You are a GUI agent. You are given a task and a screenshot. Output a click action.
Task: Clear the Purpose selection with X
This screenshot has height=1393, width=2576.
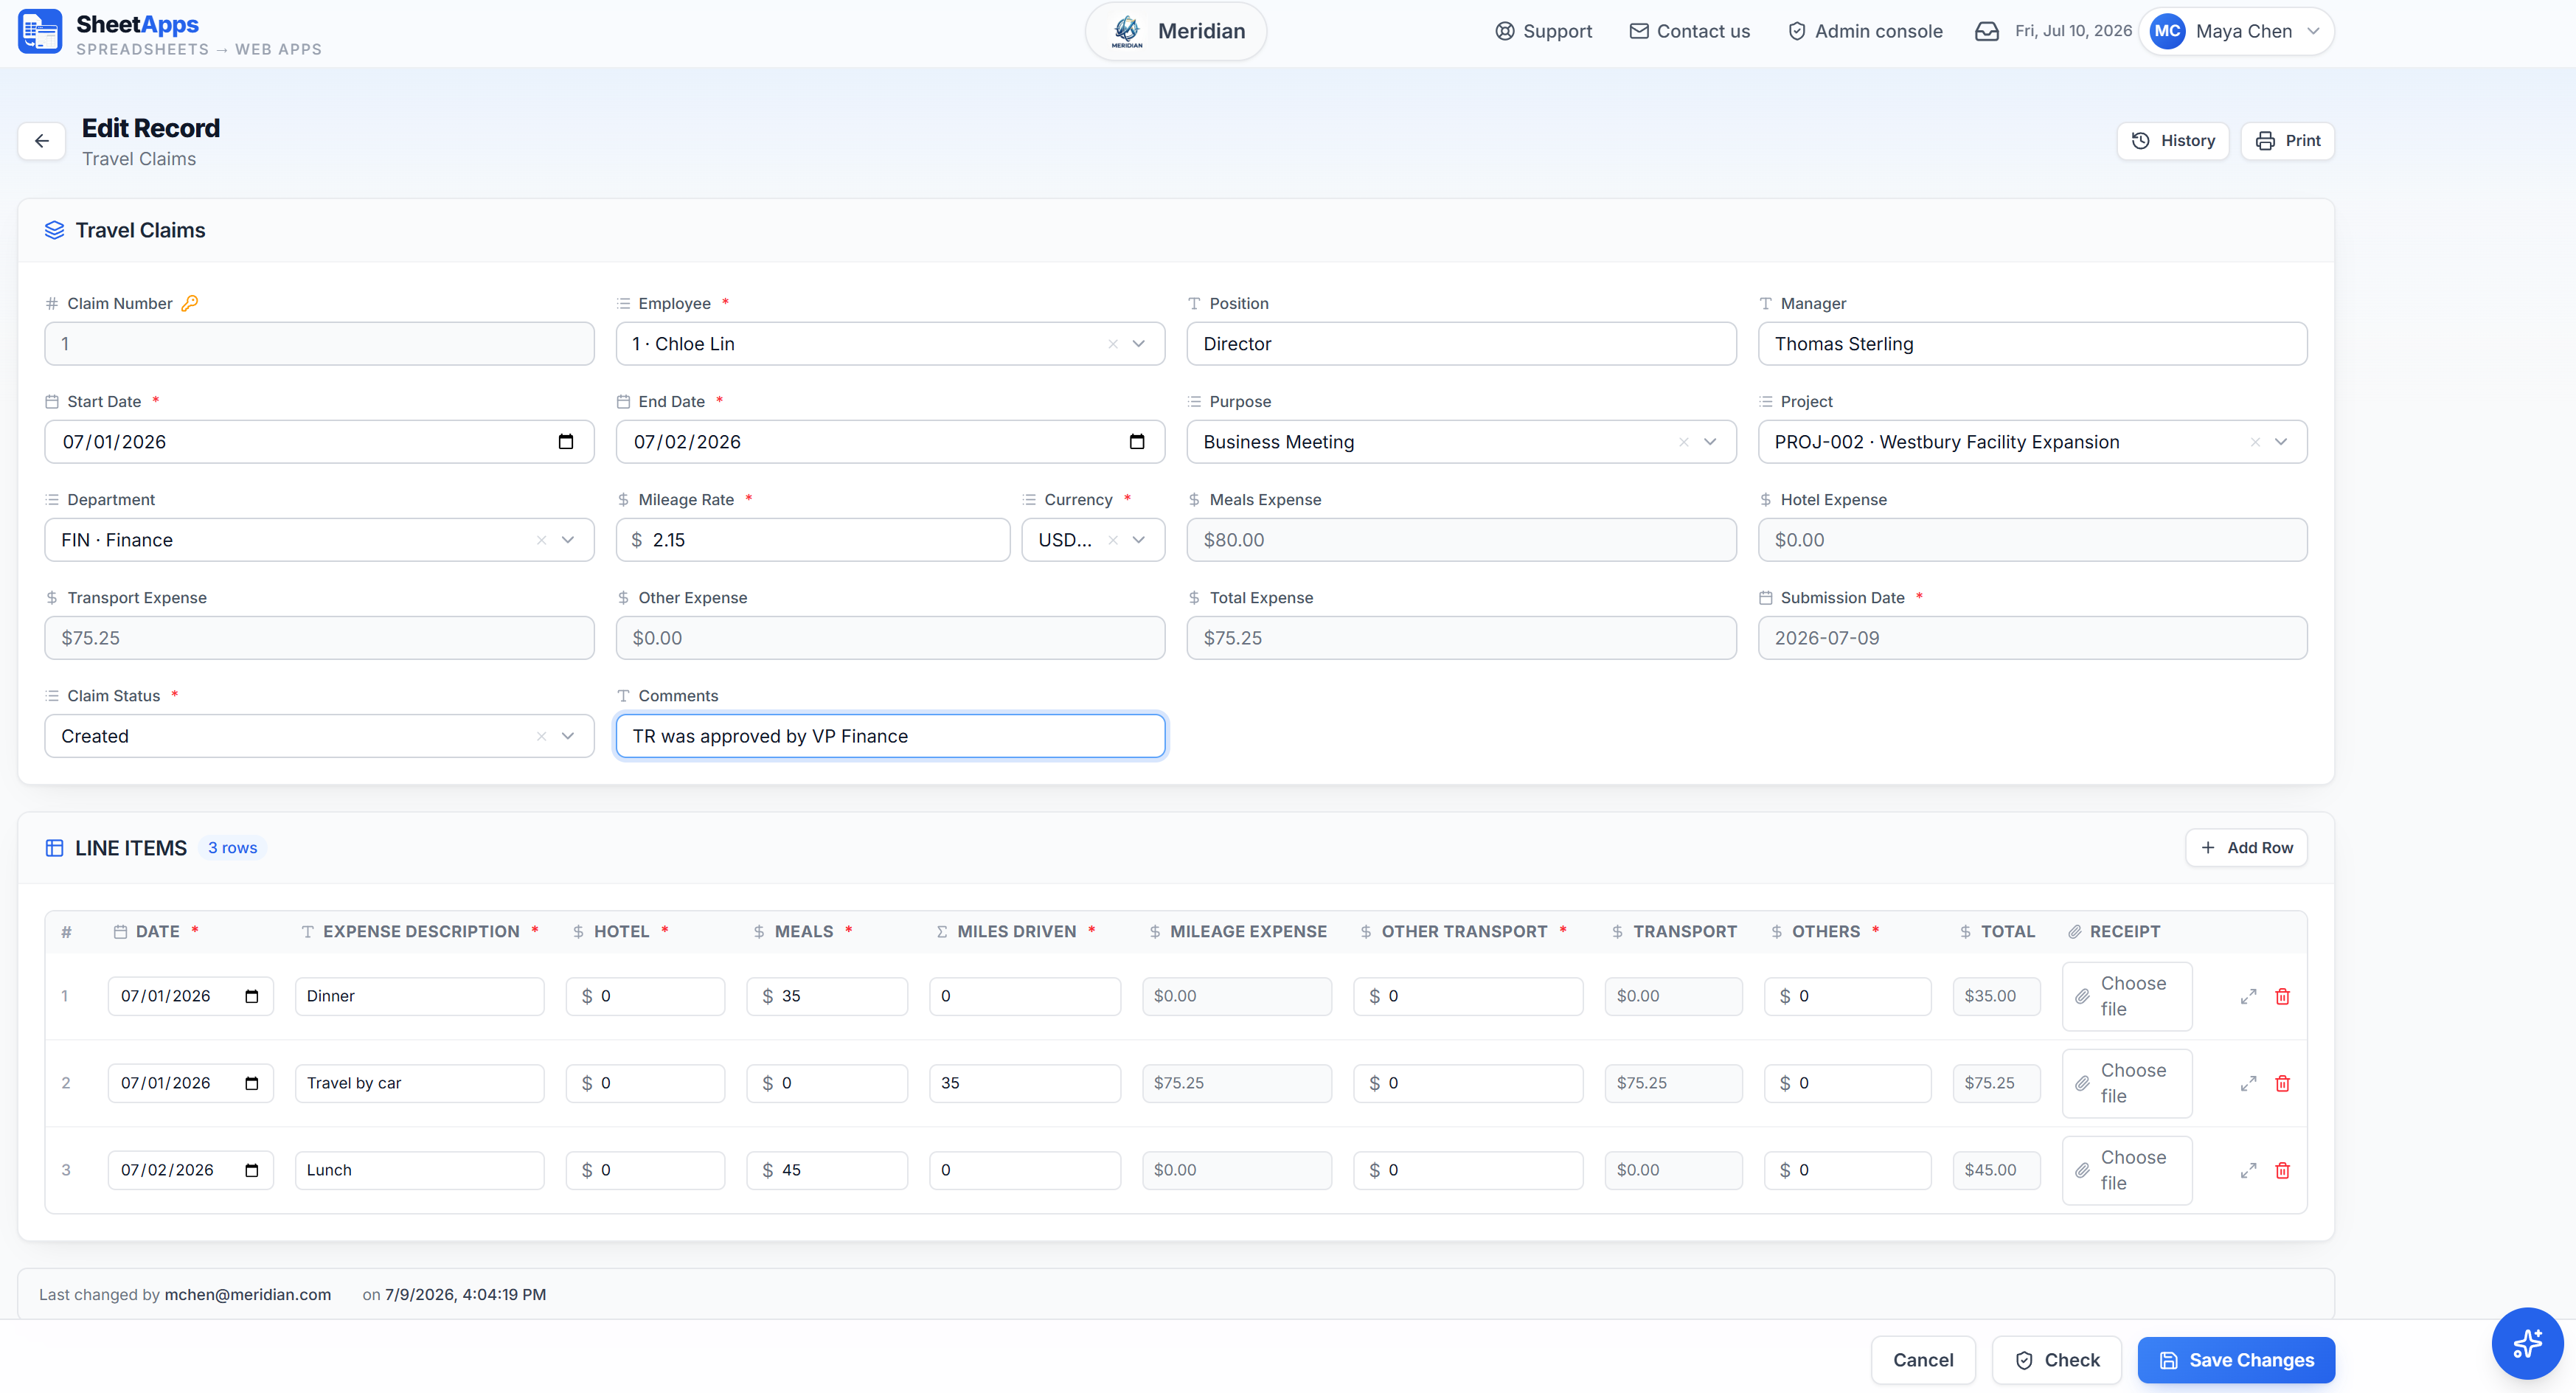(x=1683, y=442)
